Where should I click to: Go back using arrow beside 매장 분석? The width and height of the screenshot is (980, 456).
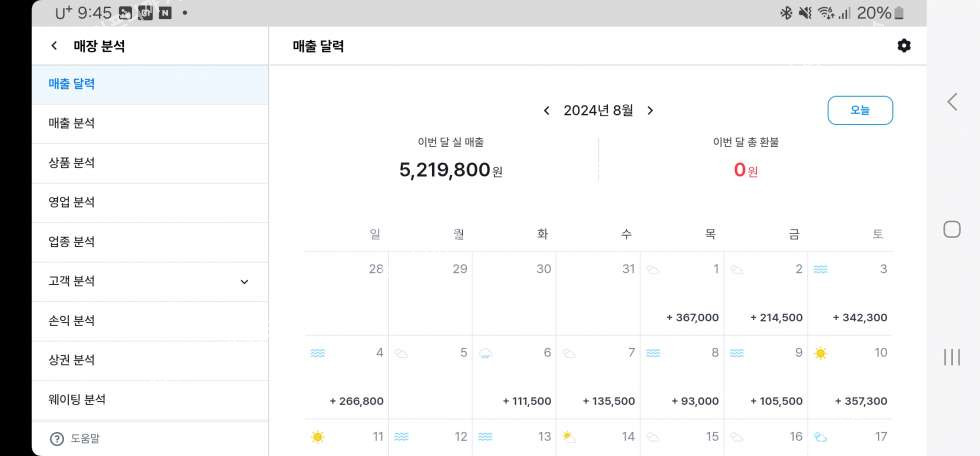54,46
